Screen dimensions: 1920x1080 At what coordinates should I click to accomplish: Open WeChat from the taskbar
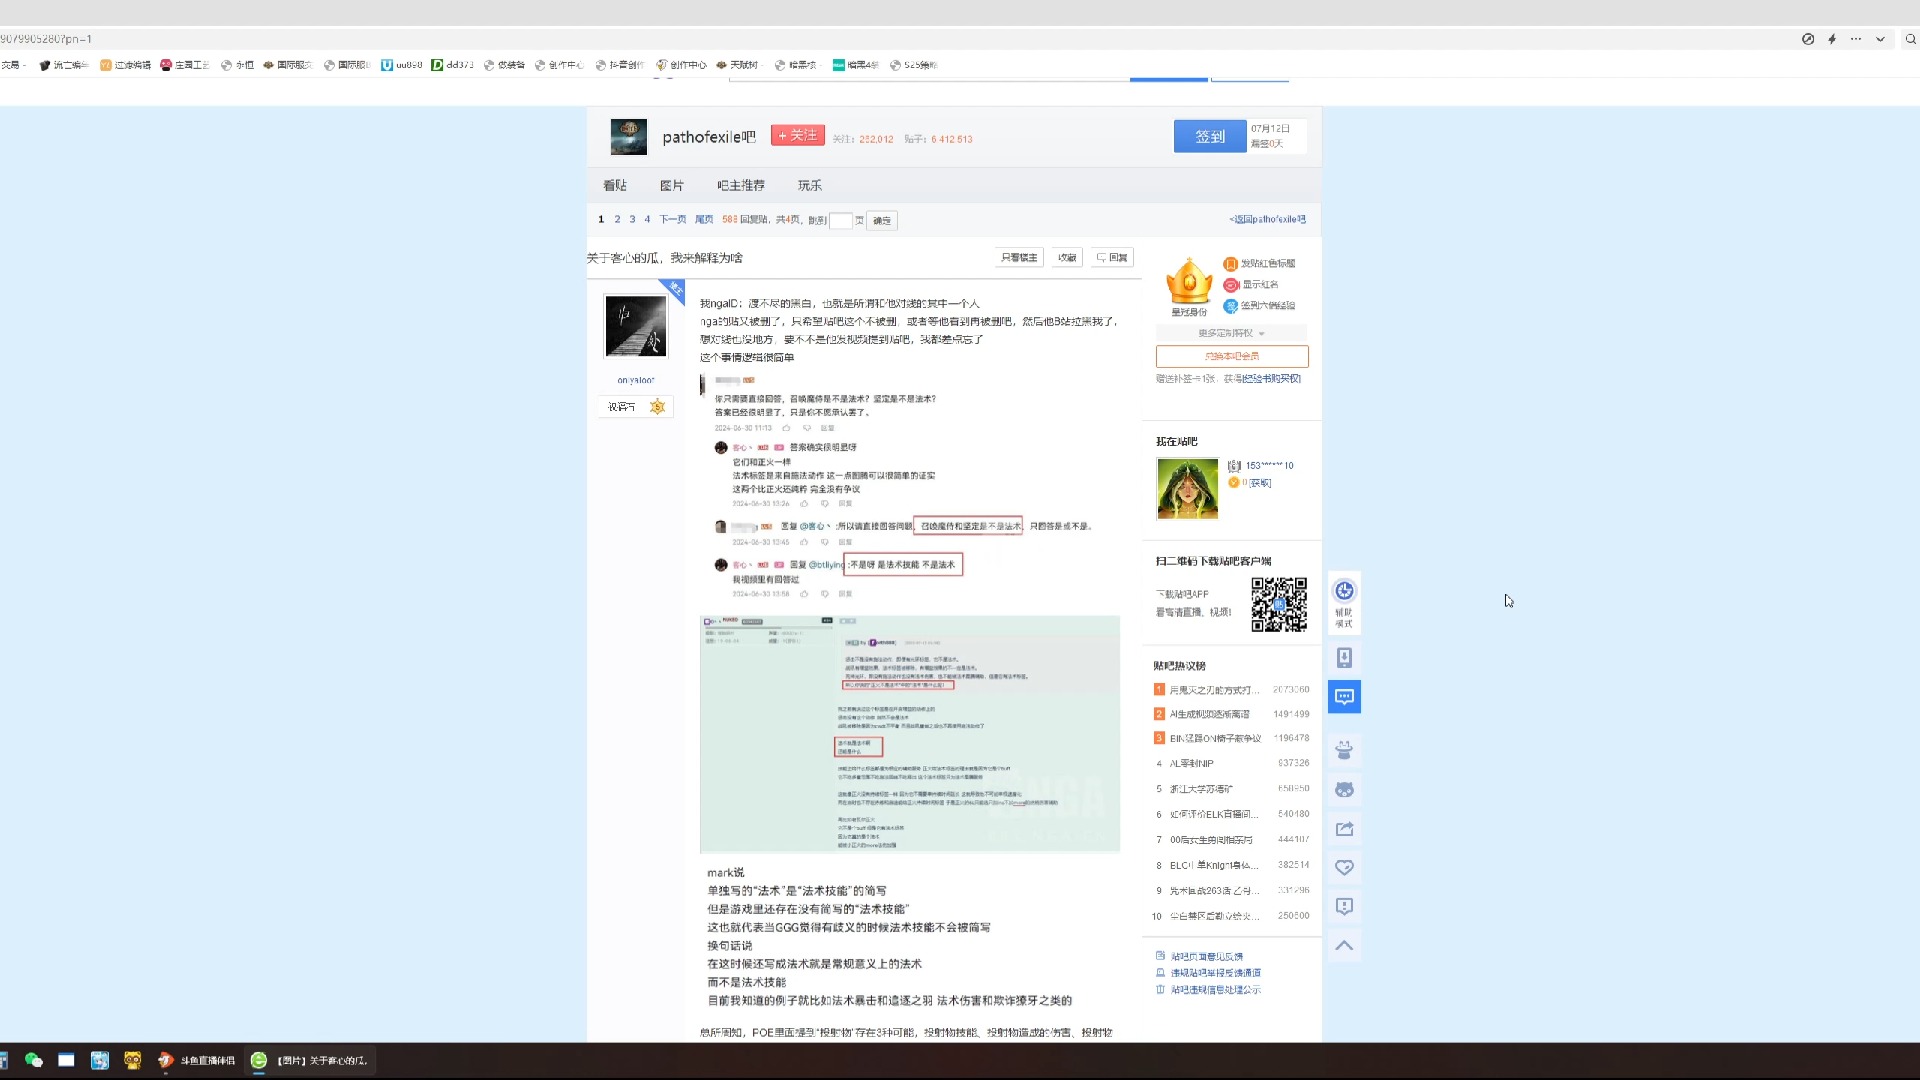click(33, 1060)
